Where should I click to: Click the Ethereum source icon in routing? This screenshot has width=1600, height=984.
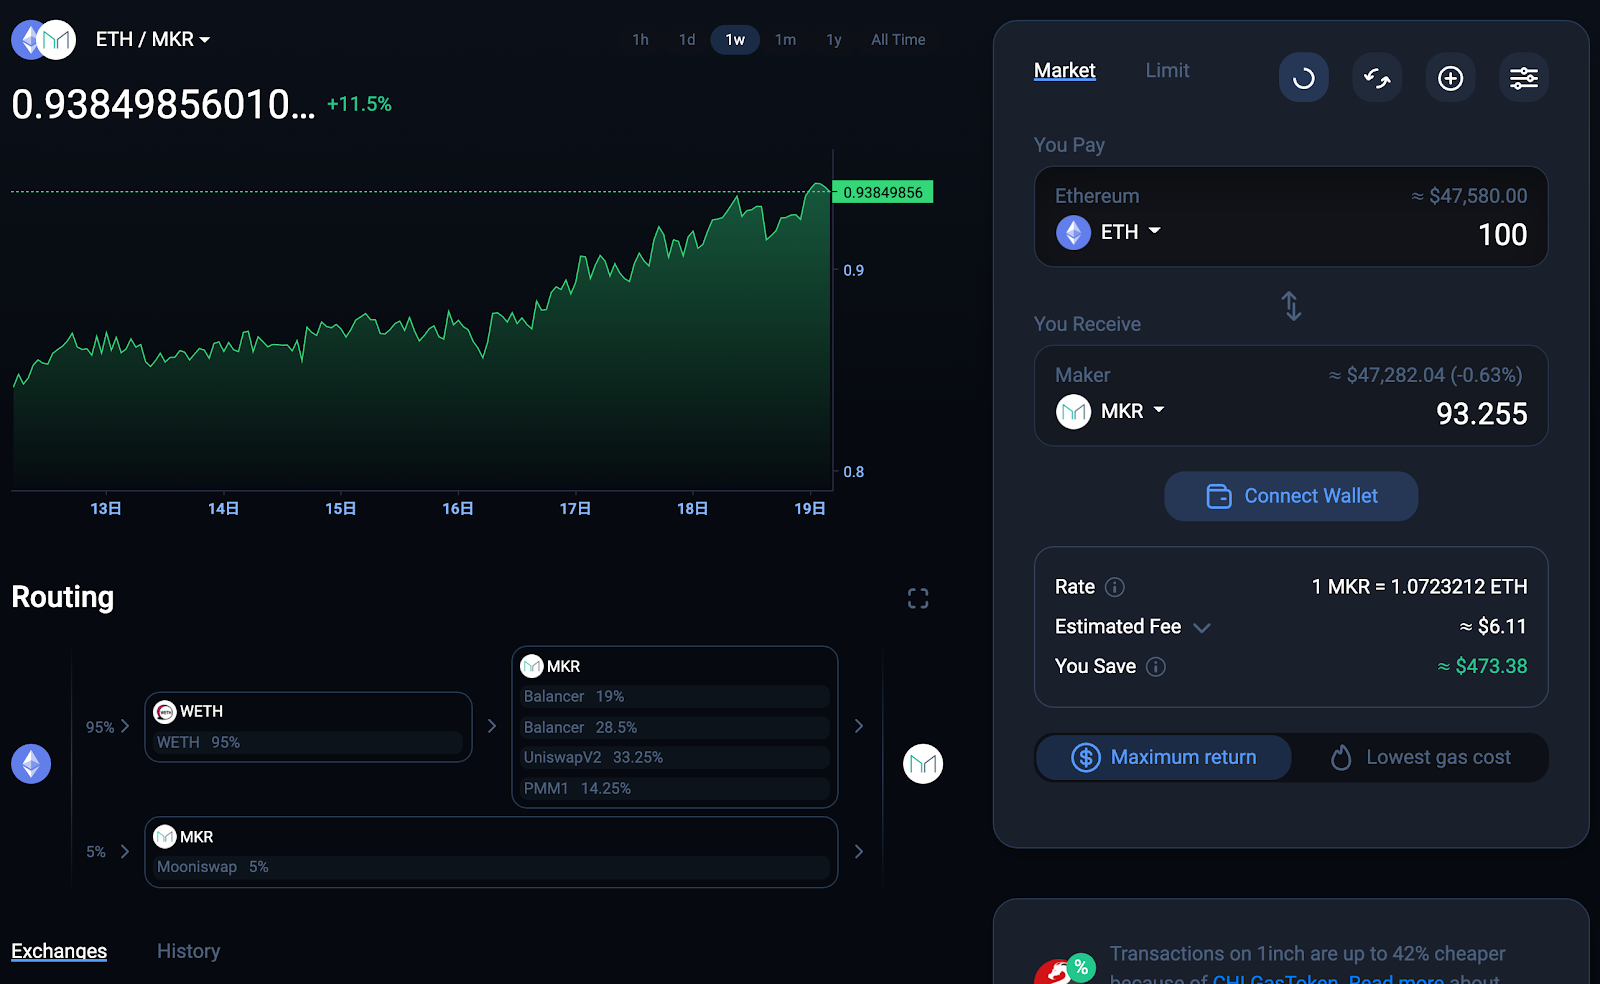click(31, 764)
